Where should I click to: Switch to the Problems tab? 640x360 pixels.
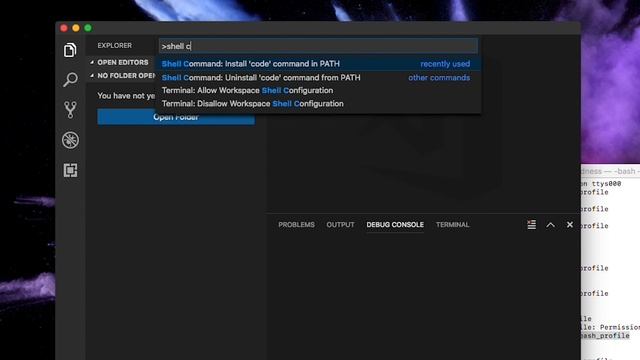(x=296, y=225)
